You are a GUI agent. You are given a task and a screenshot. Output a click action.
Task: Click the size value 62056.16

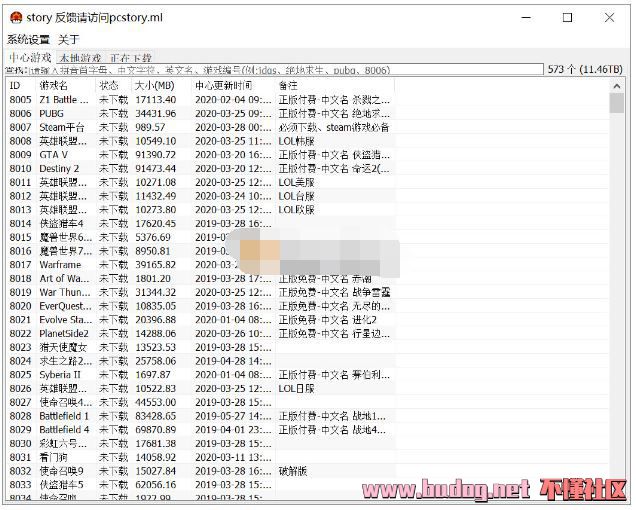point(156,485)
